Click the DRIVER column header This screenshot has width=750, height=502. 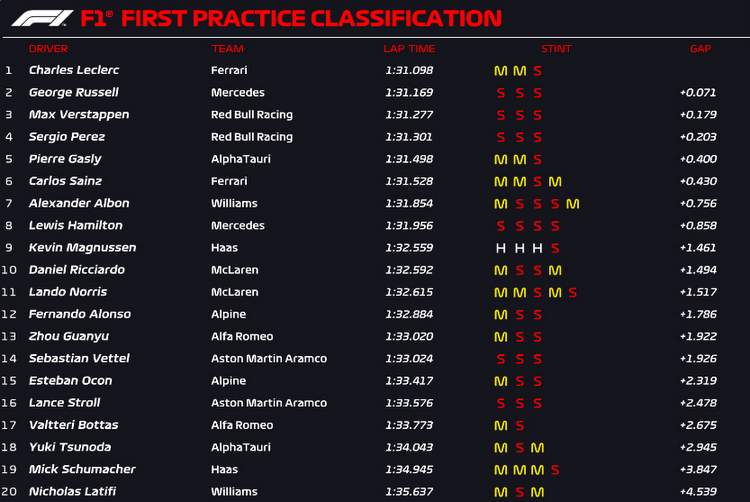click(48, 49)
